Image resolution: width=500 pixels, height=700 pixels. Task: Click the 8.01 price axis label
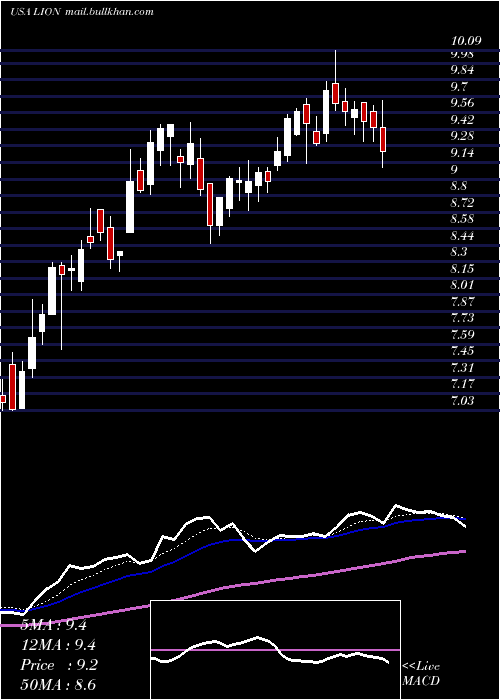coord(464,285)
